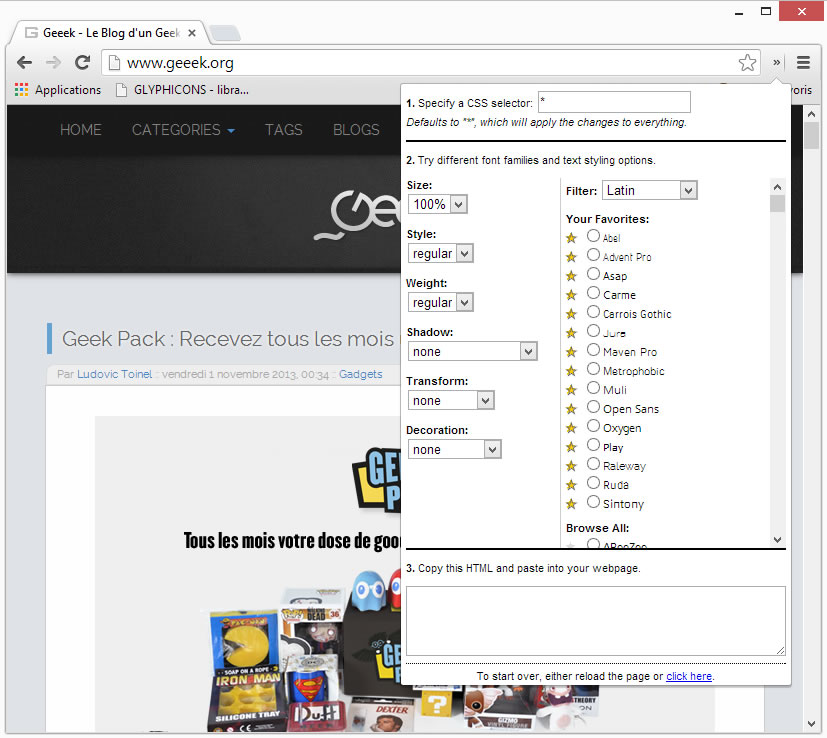Select the Raleway radio button
This screenshot has height=738, width=827.
pyautogui.click(x=593, y=463)
